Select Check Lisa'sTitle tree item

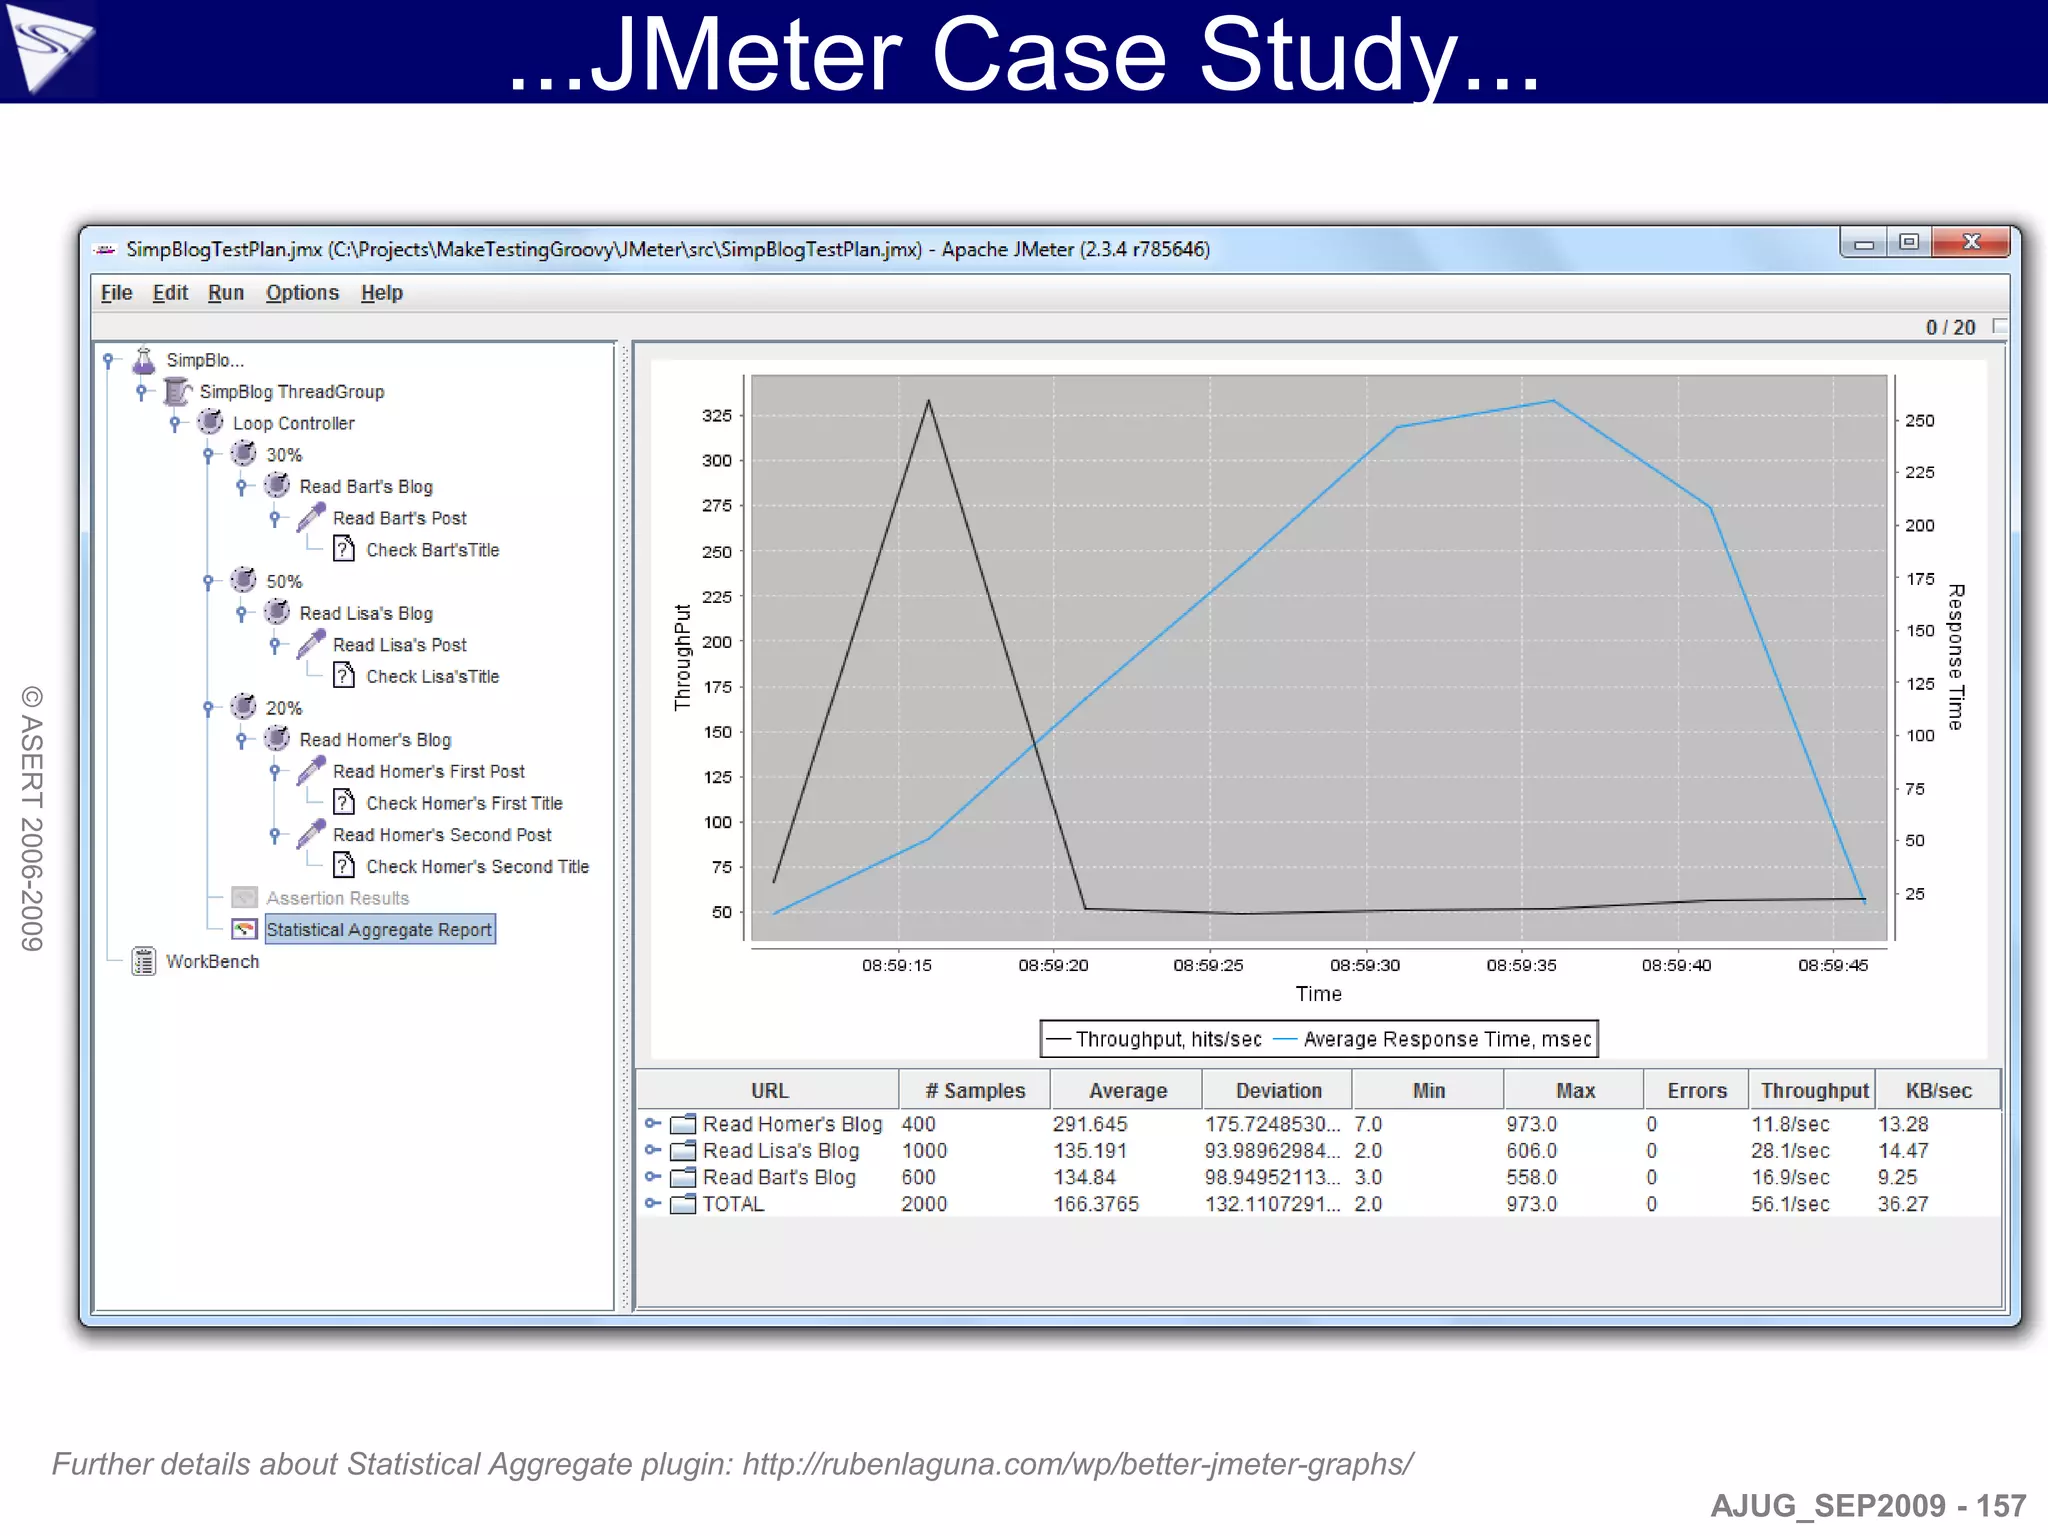point(432,677)
